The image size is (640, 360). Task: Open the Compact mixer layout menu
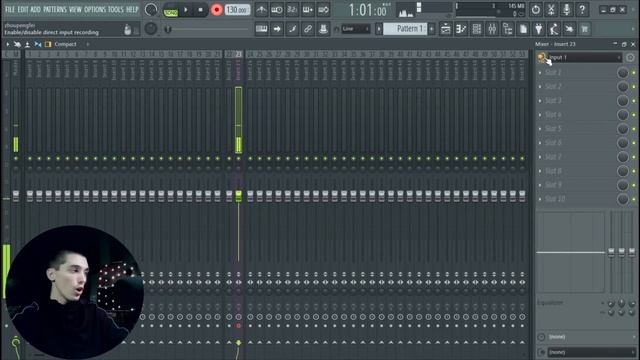coord(65,44)
